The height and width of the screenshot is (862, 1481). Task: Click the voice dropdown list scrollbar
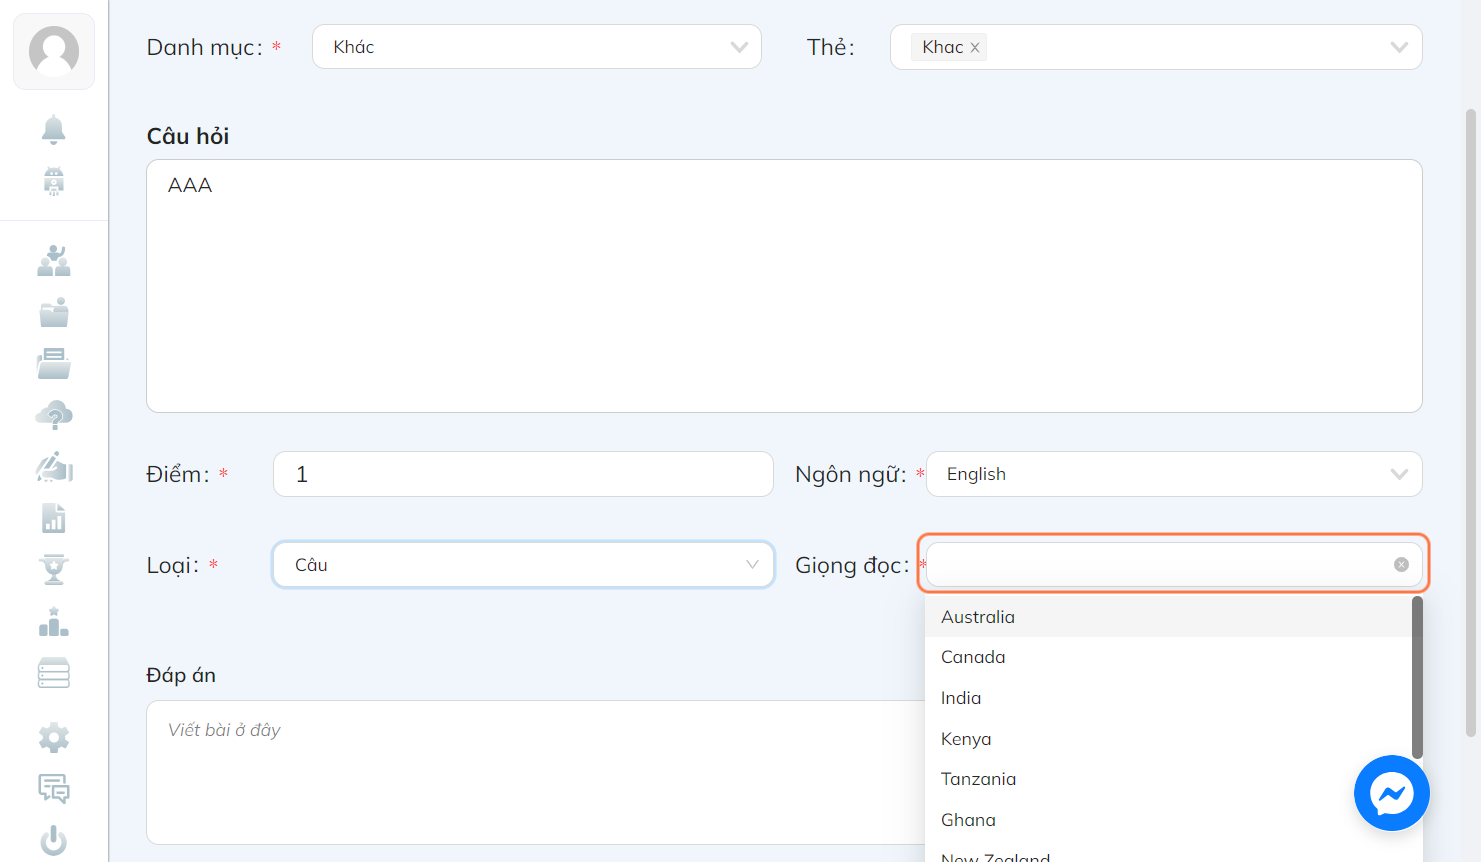(1417, 678)
